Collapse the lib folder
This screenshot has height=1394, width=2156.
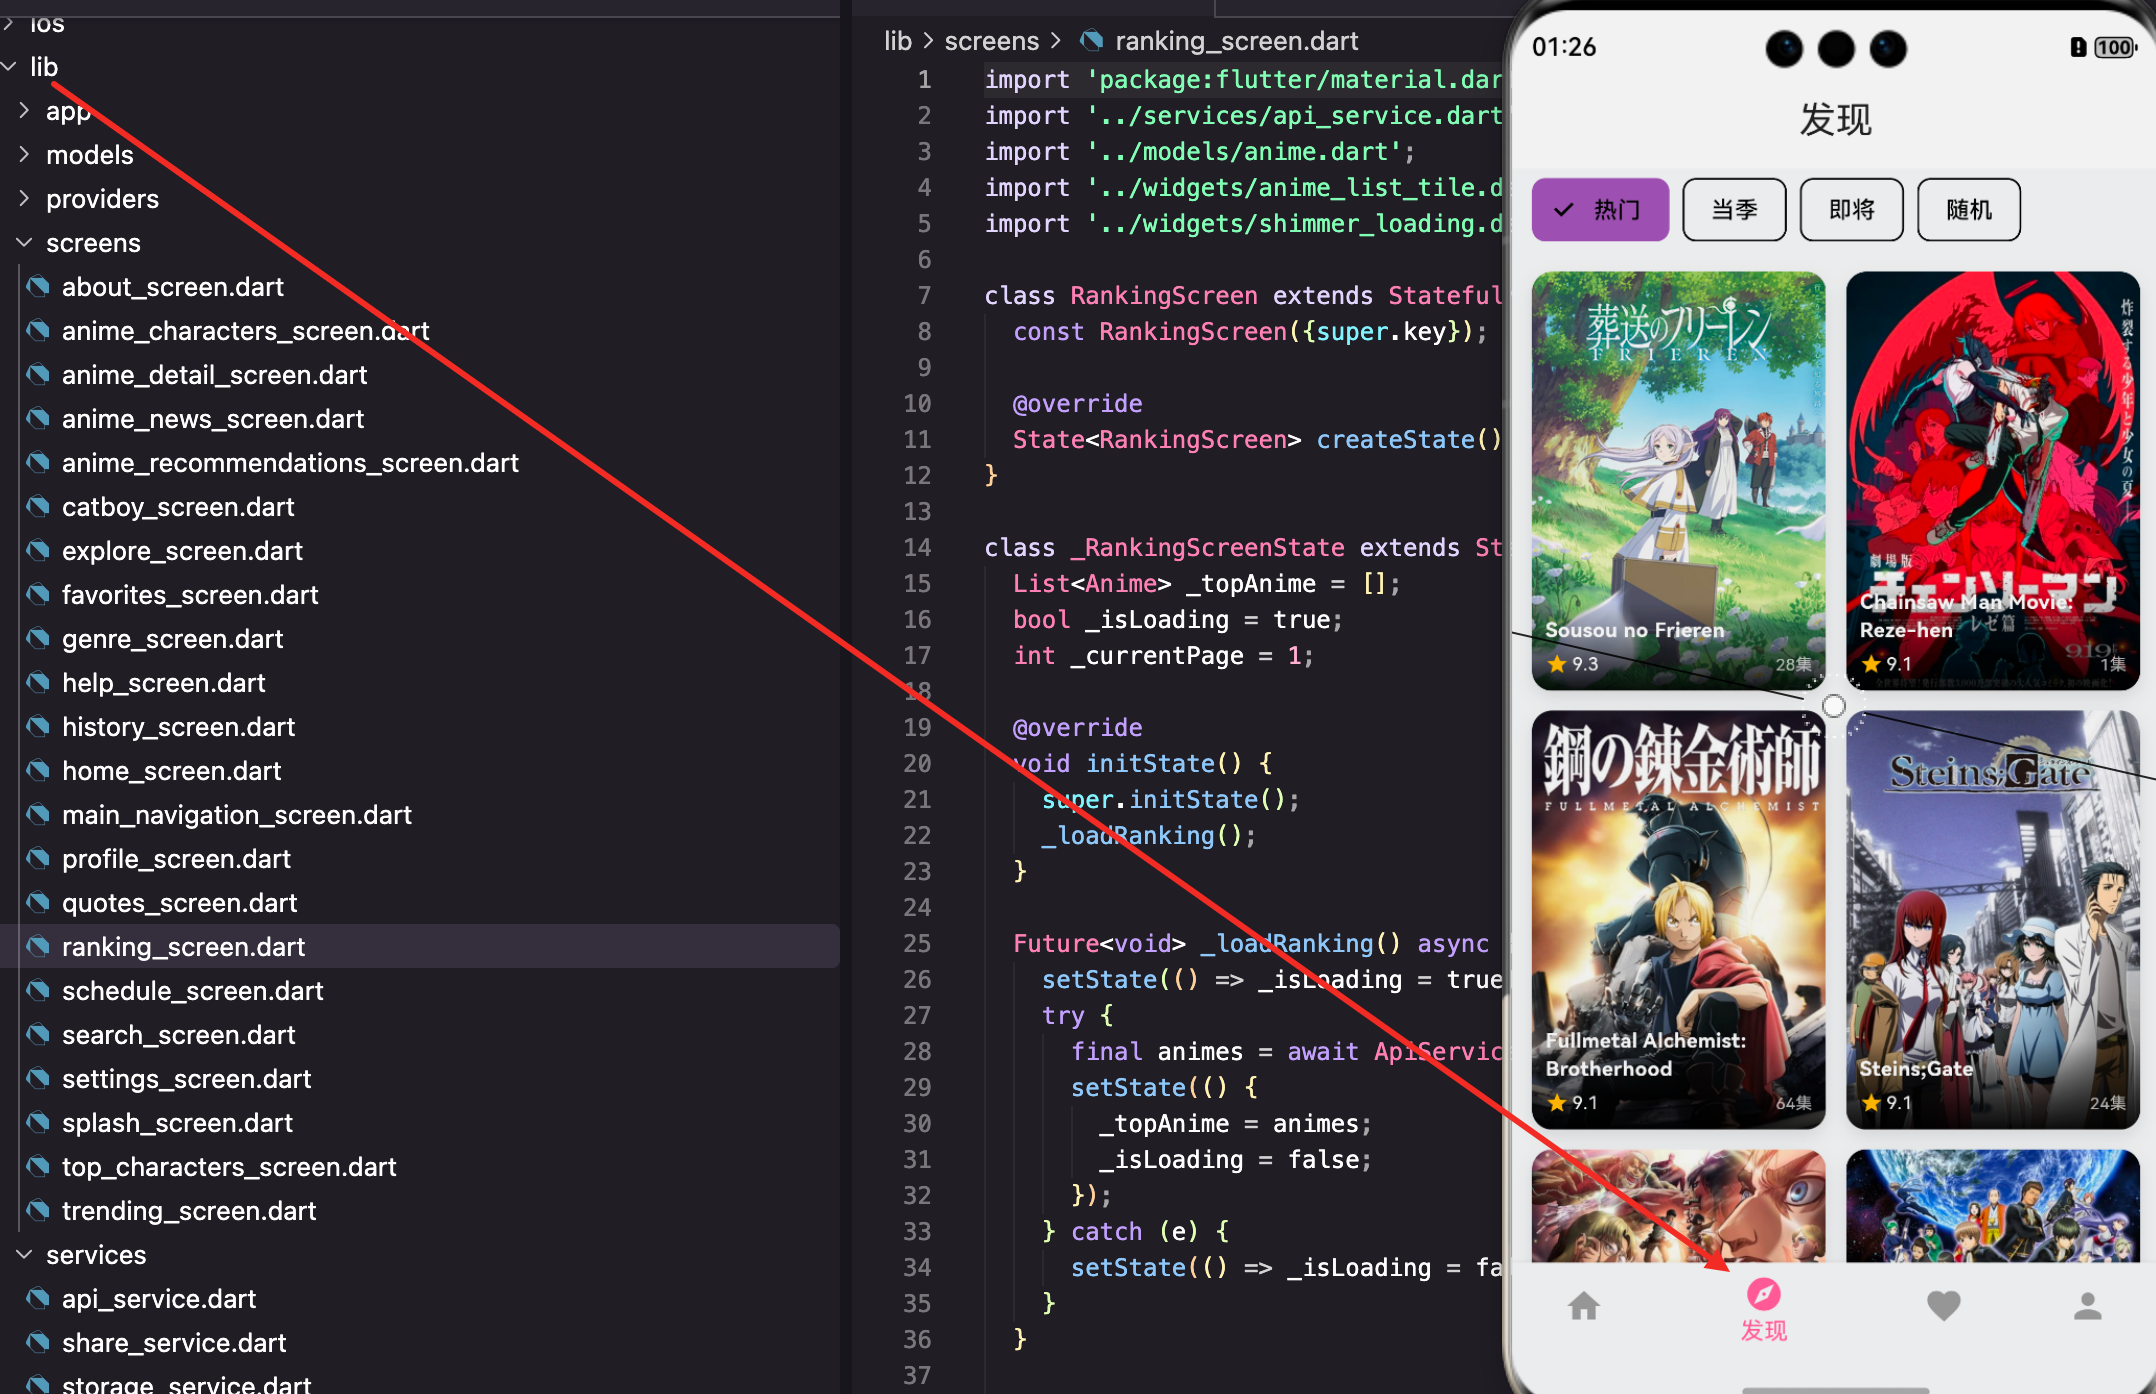coord(10,67)
